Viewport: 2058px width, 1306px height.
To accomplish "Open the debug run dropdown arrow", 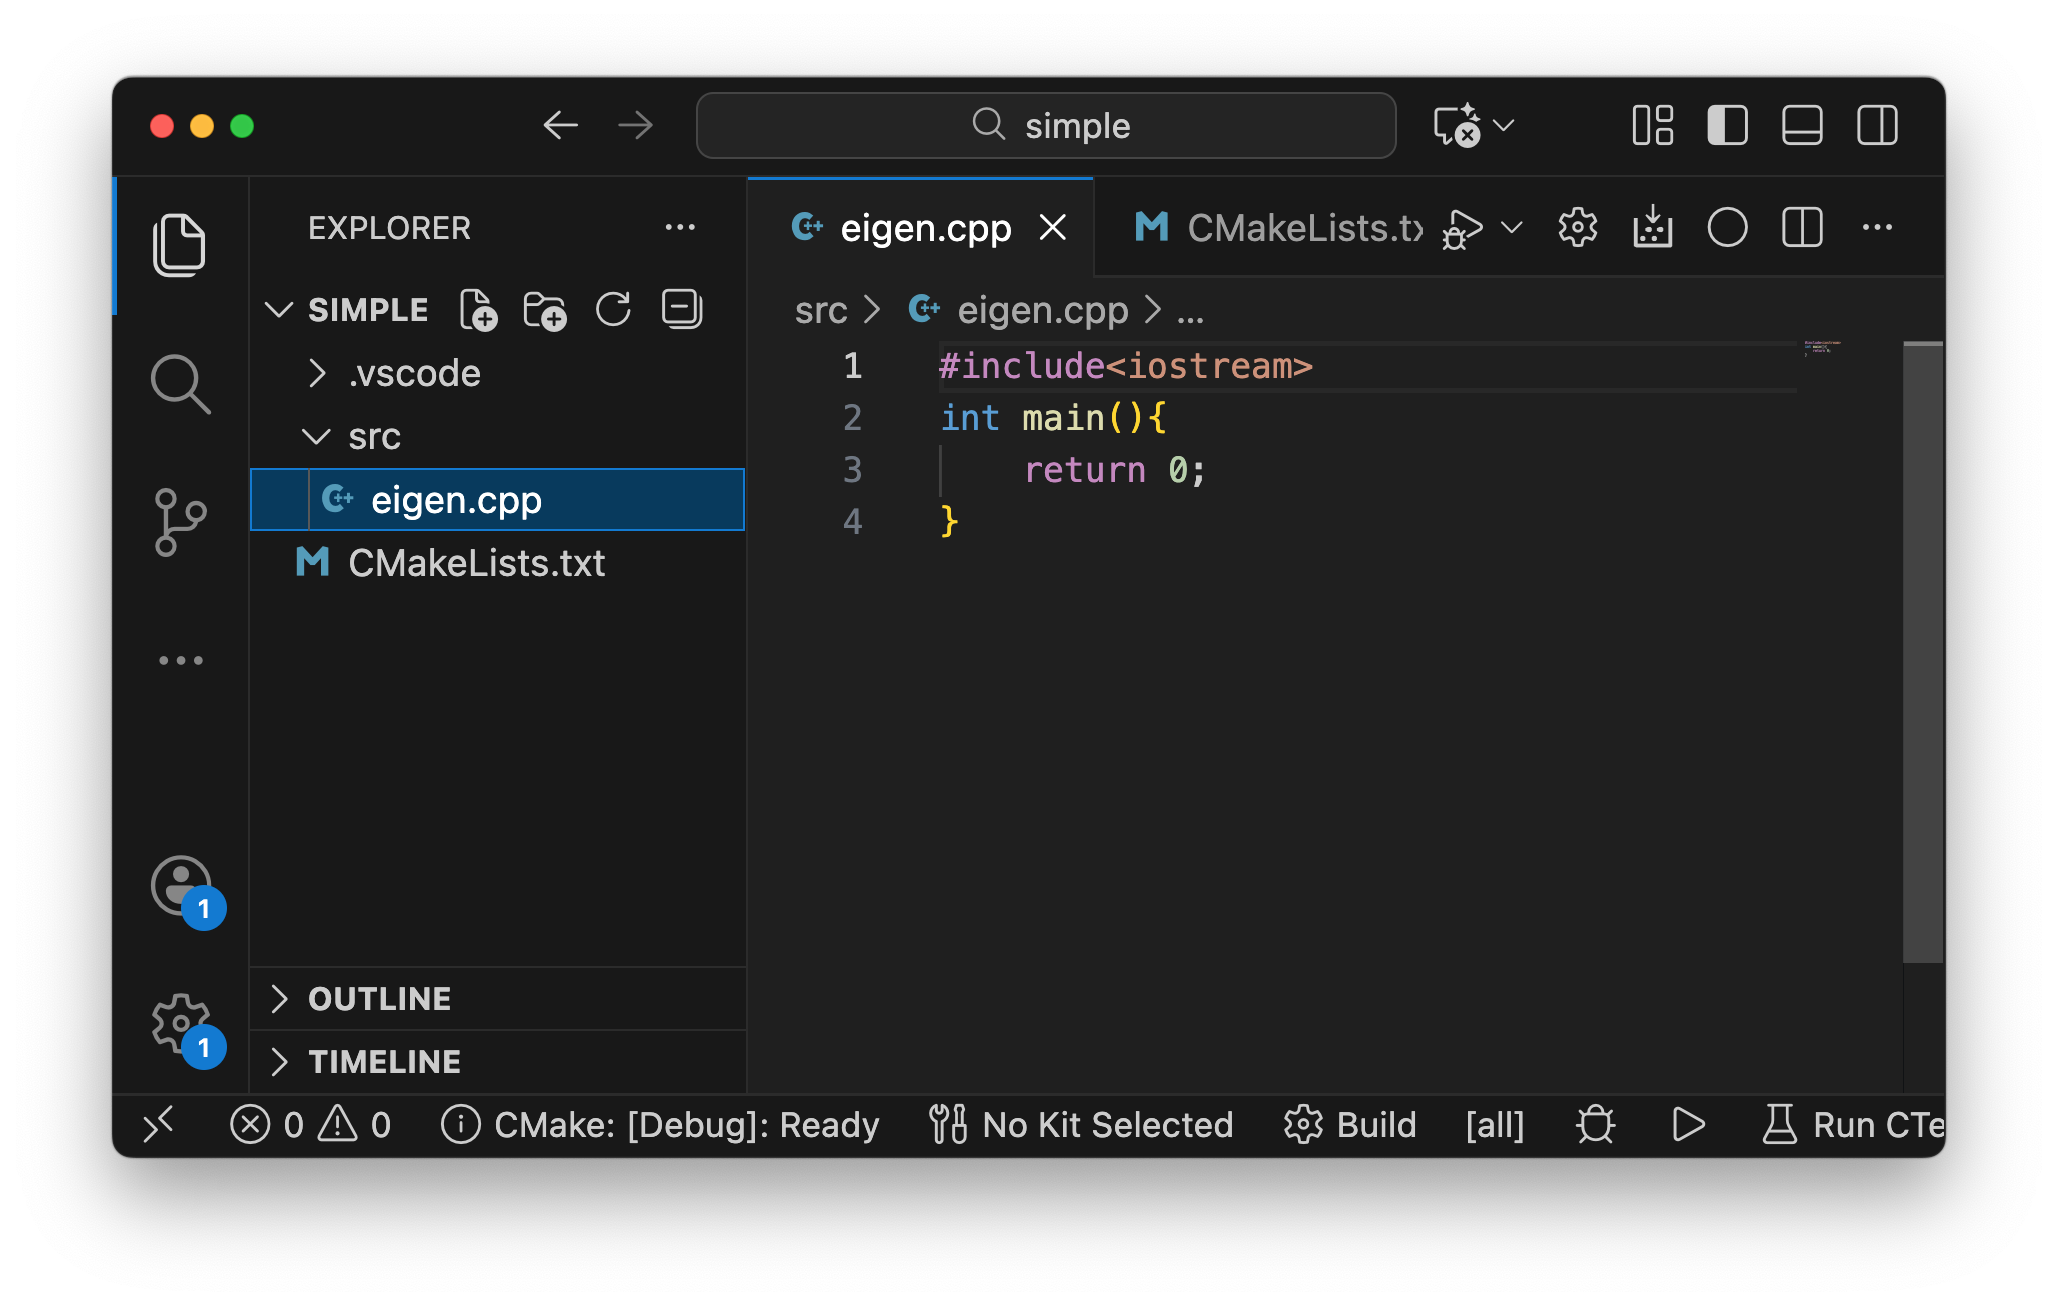I will [1512, 228].
